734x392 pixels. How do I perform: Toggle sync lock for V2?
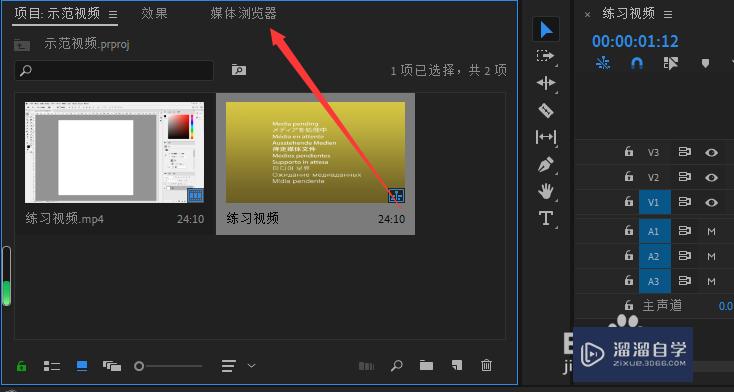[x=685, y=177]
